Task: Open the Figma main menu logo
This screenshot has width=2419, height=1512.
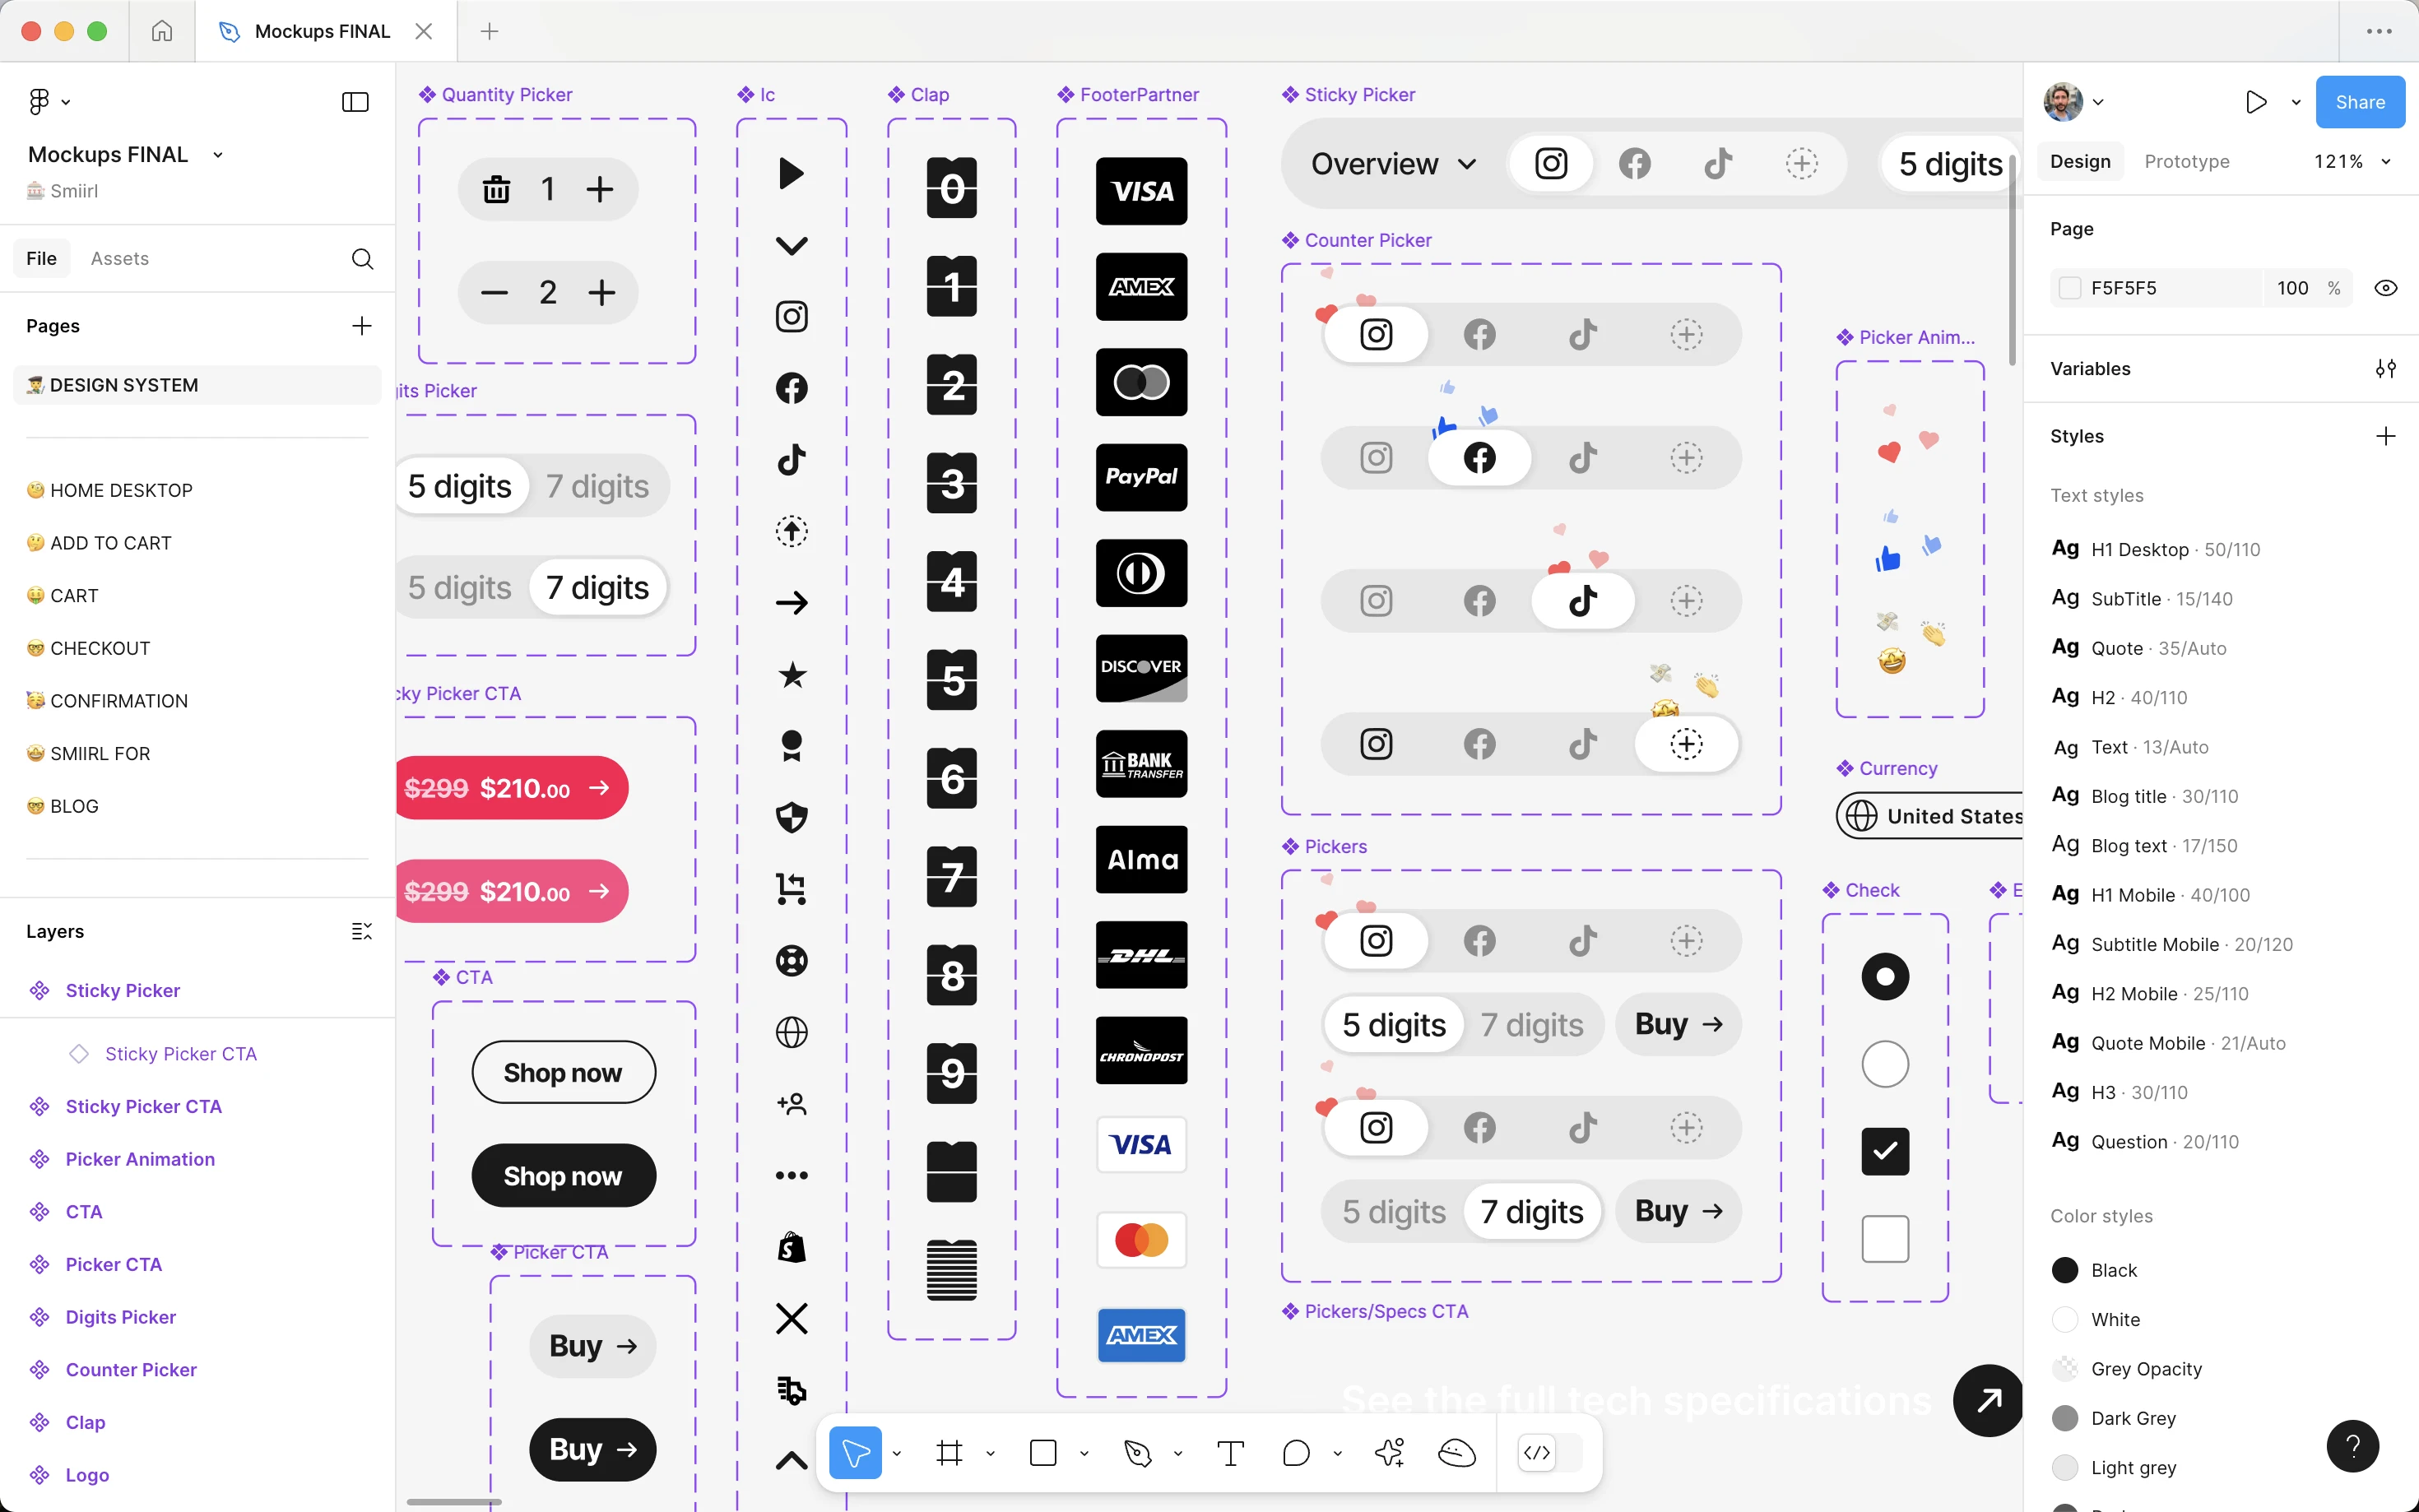Action: click(39, 101)
